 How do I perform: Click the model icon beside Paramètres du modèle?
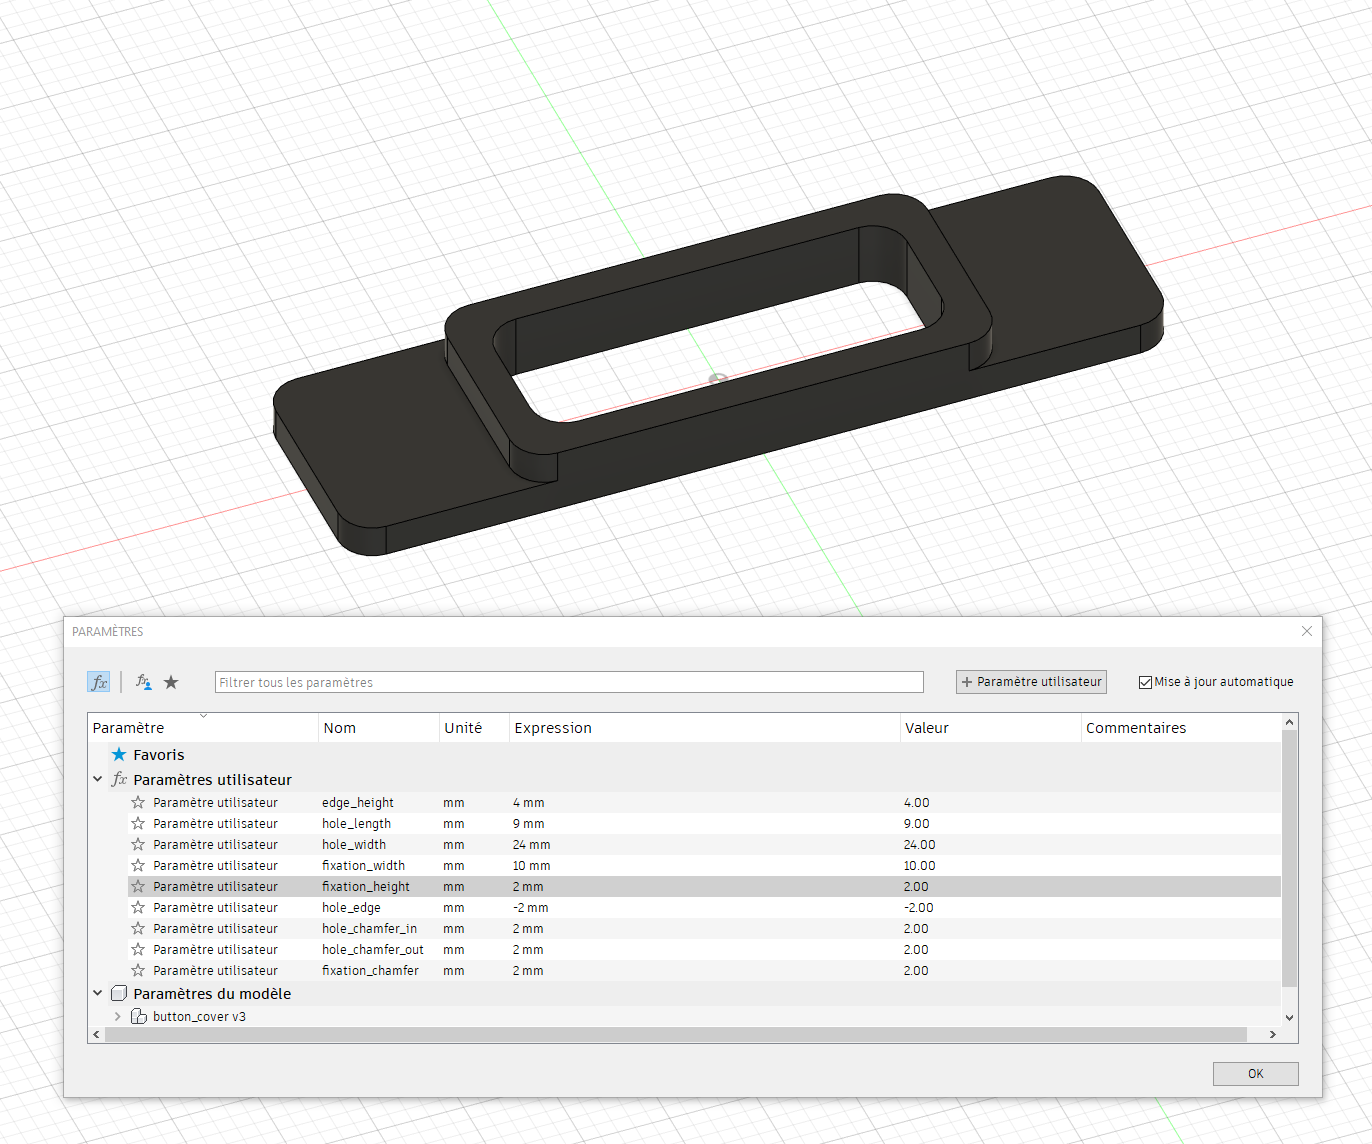pyautogui.click(x=119, y=993)
